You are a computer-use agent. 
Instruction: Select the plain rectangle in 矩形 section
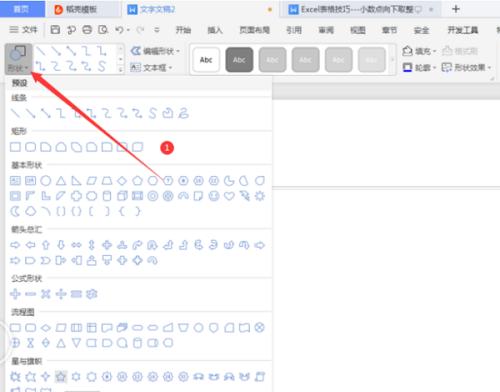[15, 147]
